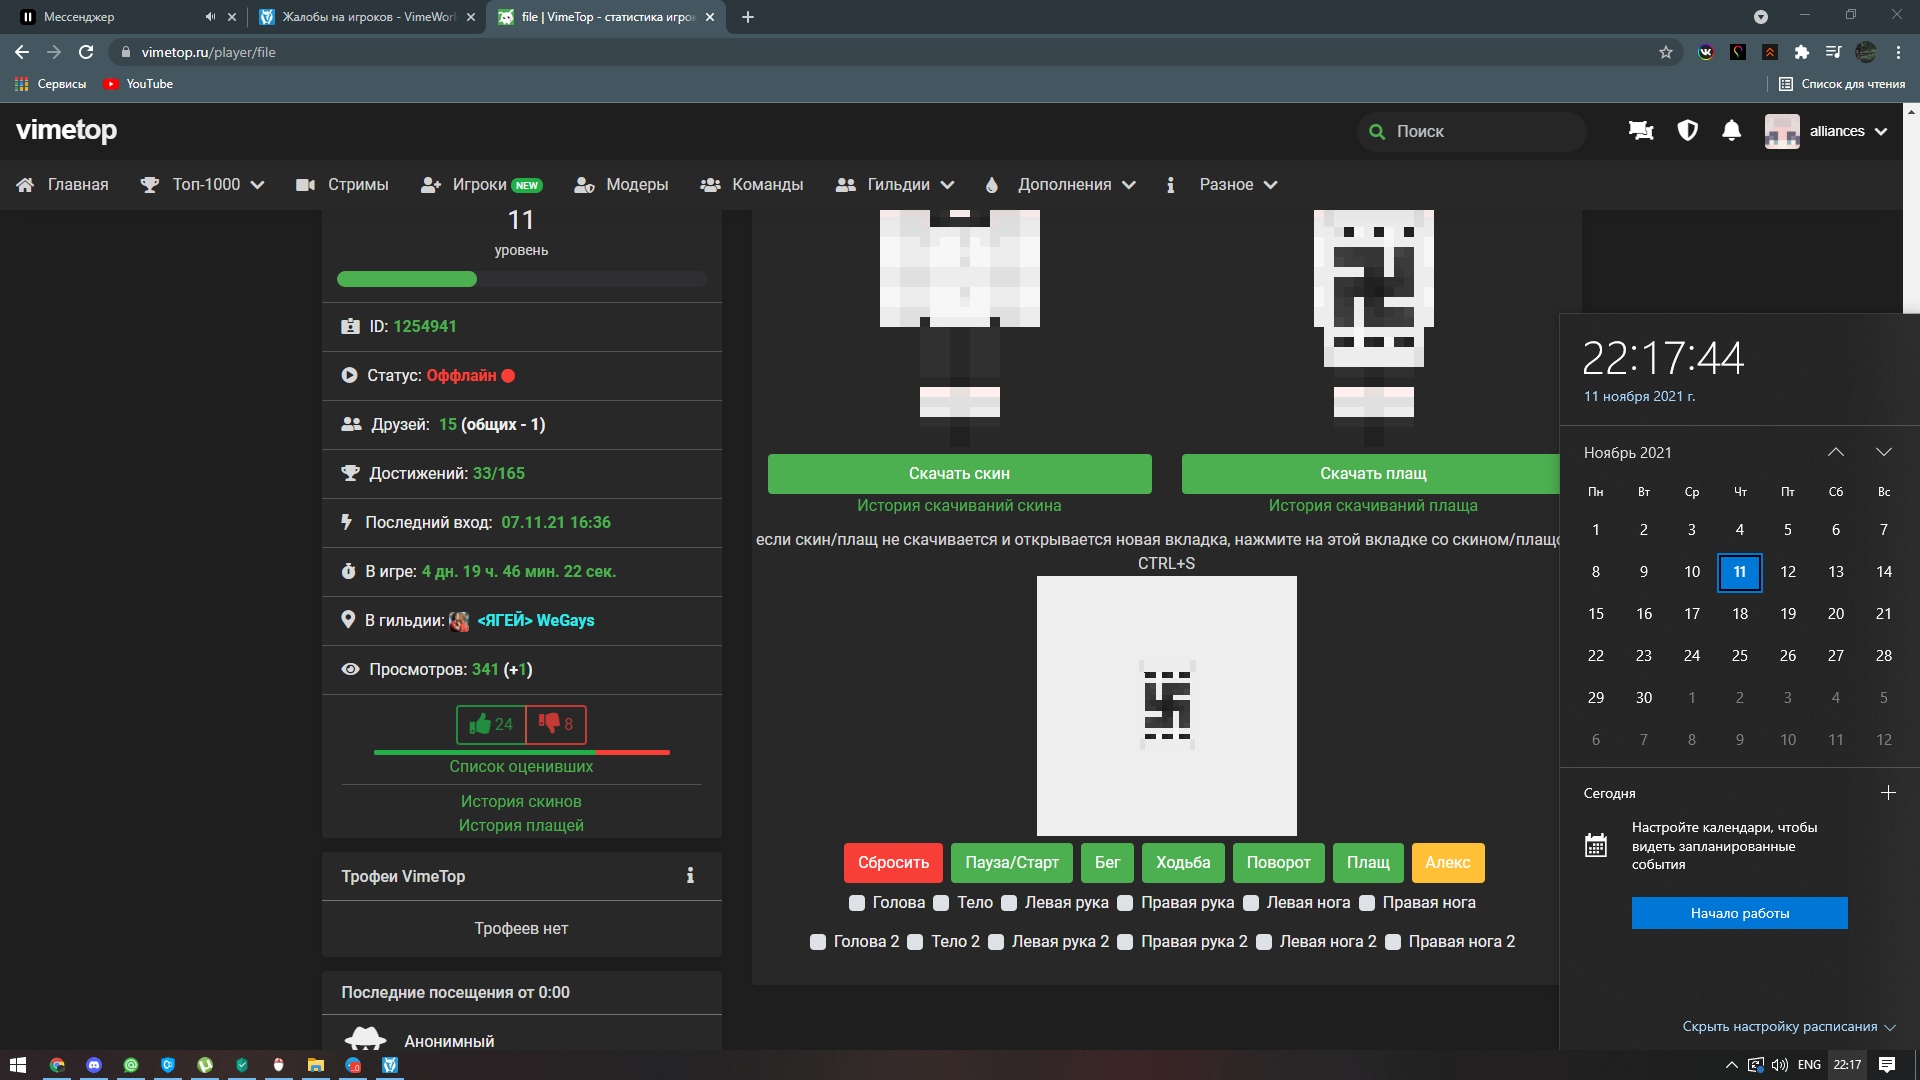
Task: Open the chat messages icon in header
Action: coord(1640,131)
